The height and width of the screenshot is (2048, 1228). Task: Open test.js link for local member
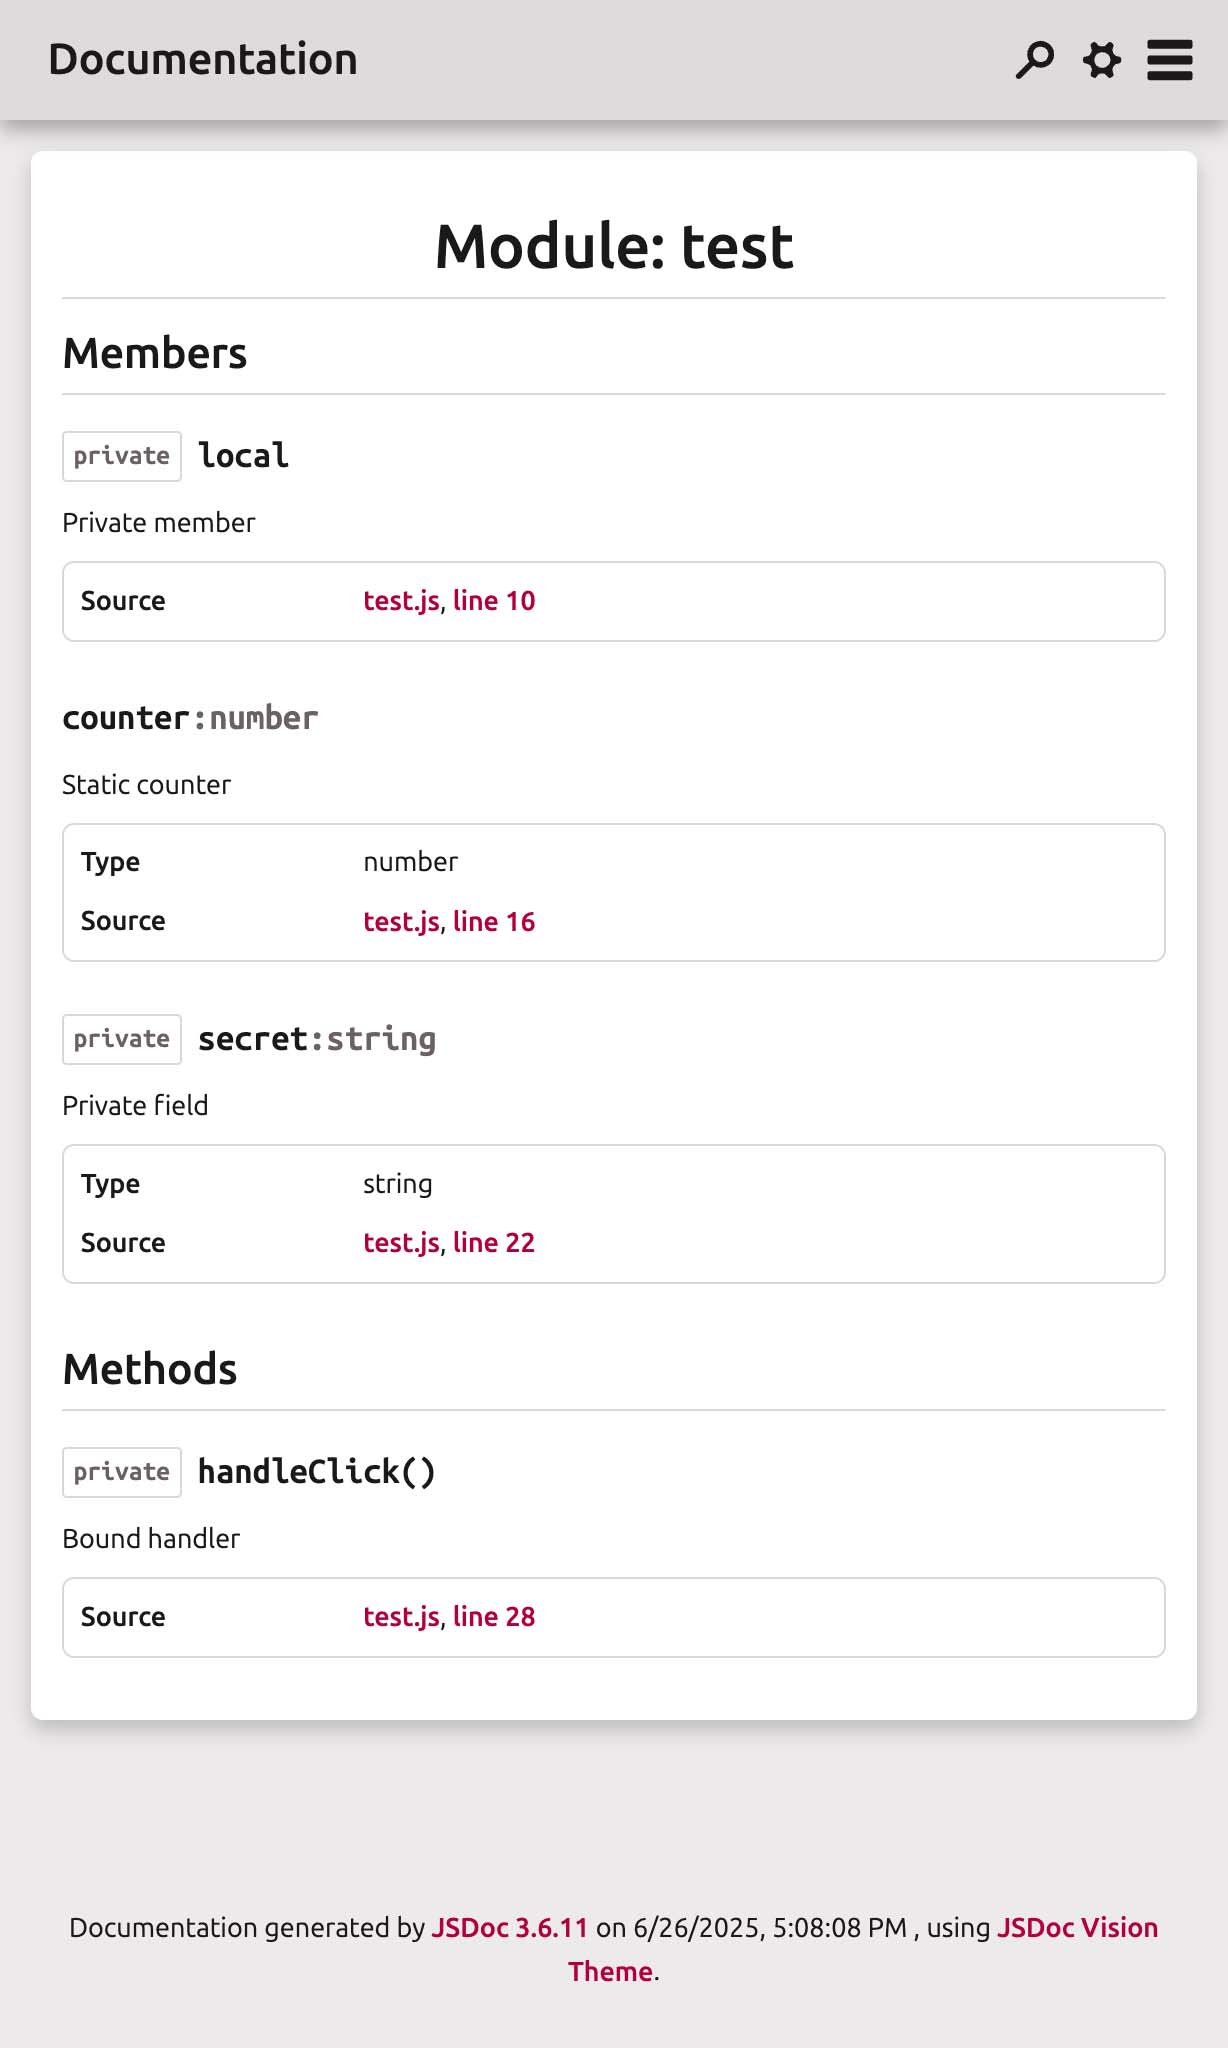pos(401,601)
